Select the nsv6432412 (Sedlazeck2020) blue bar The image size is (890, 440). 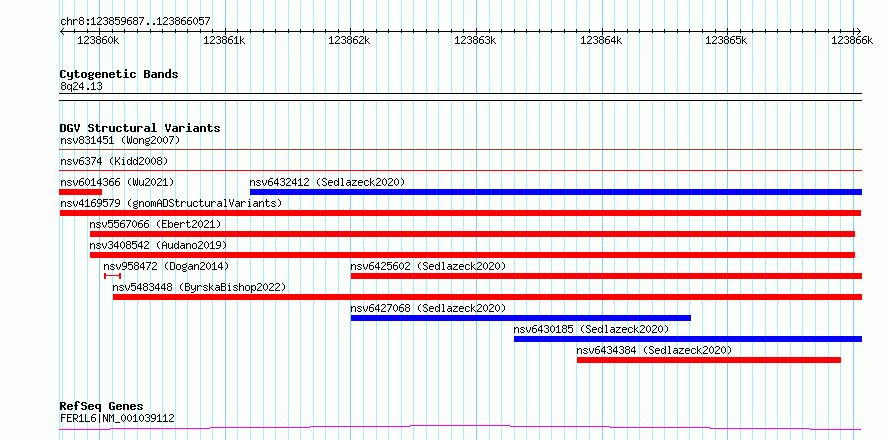(556, 192)
